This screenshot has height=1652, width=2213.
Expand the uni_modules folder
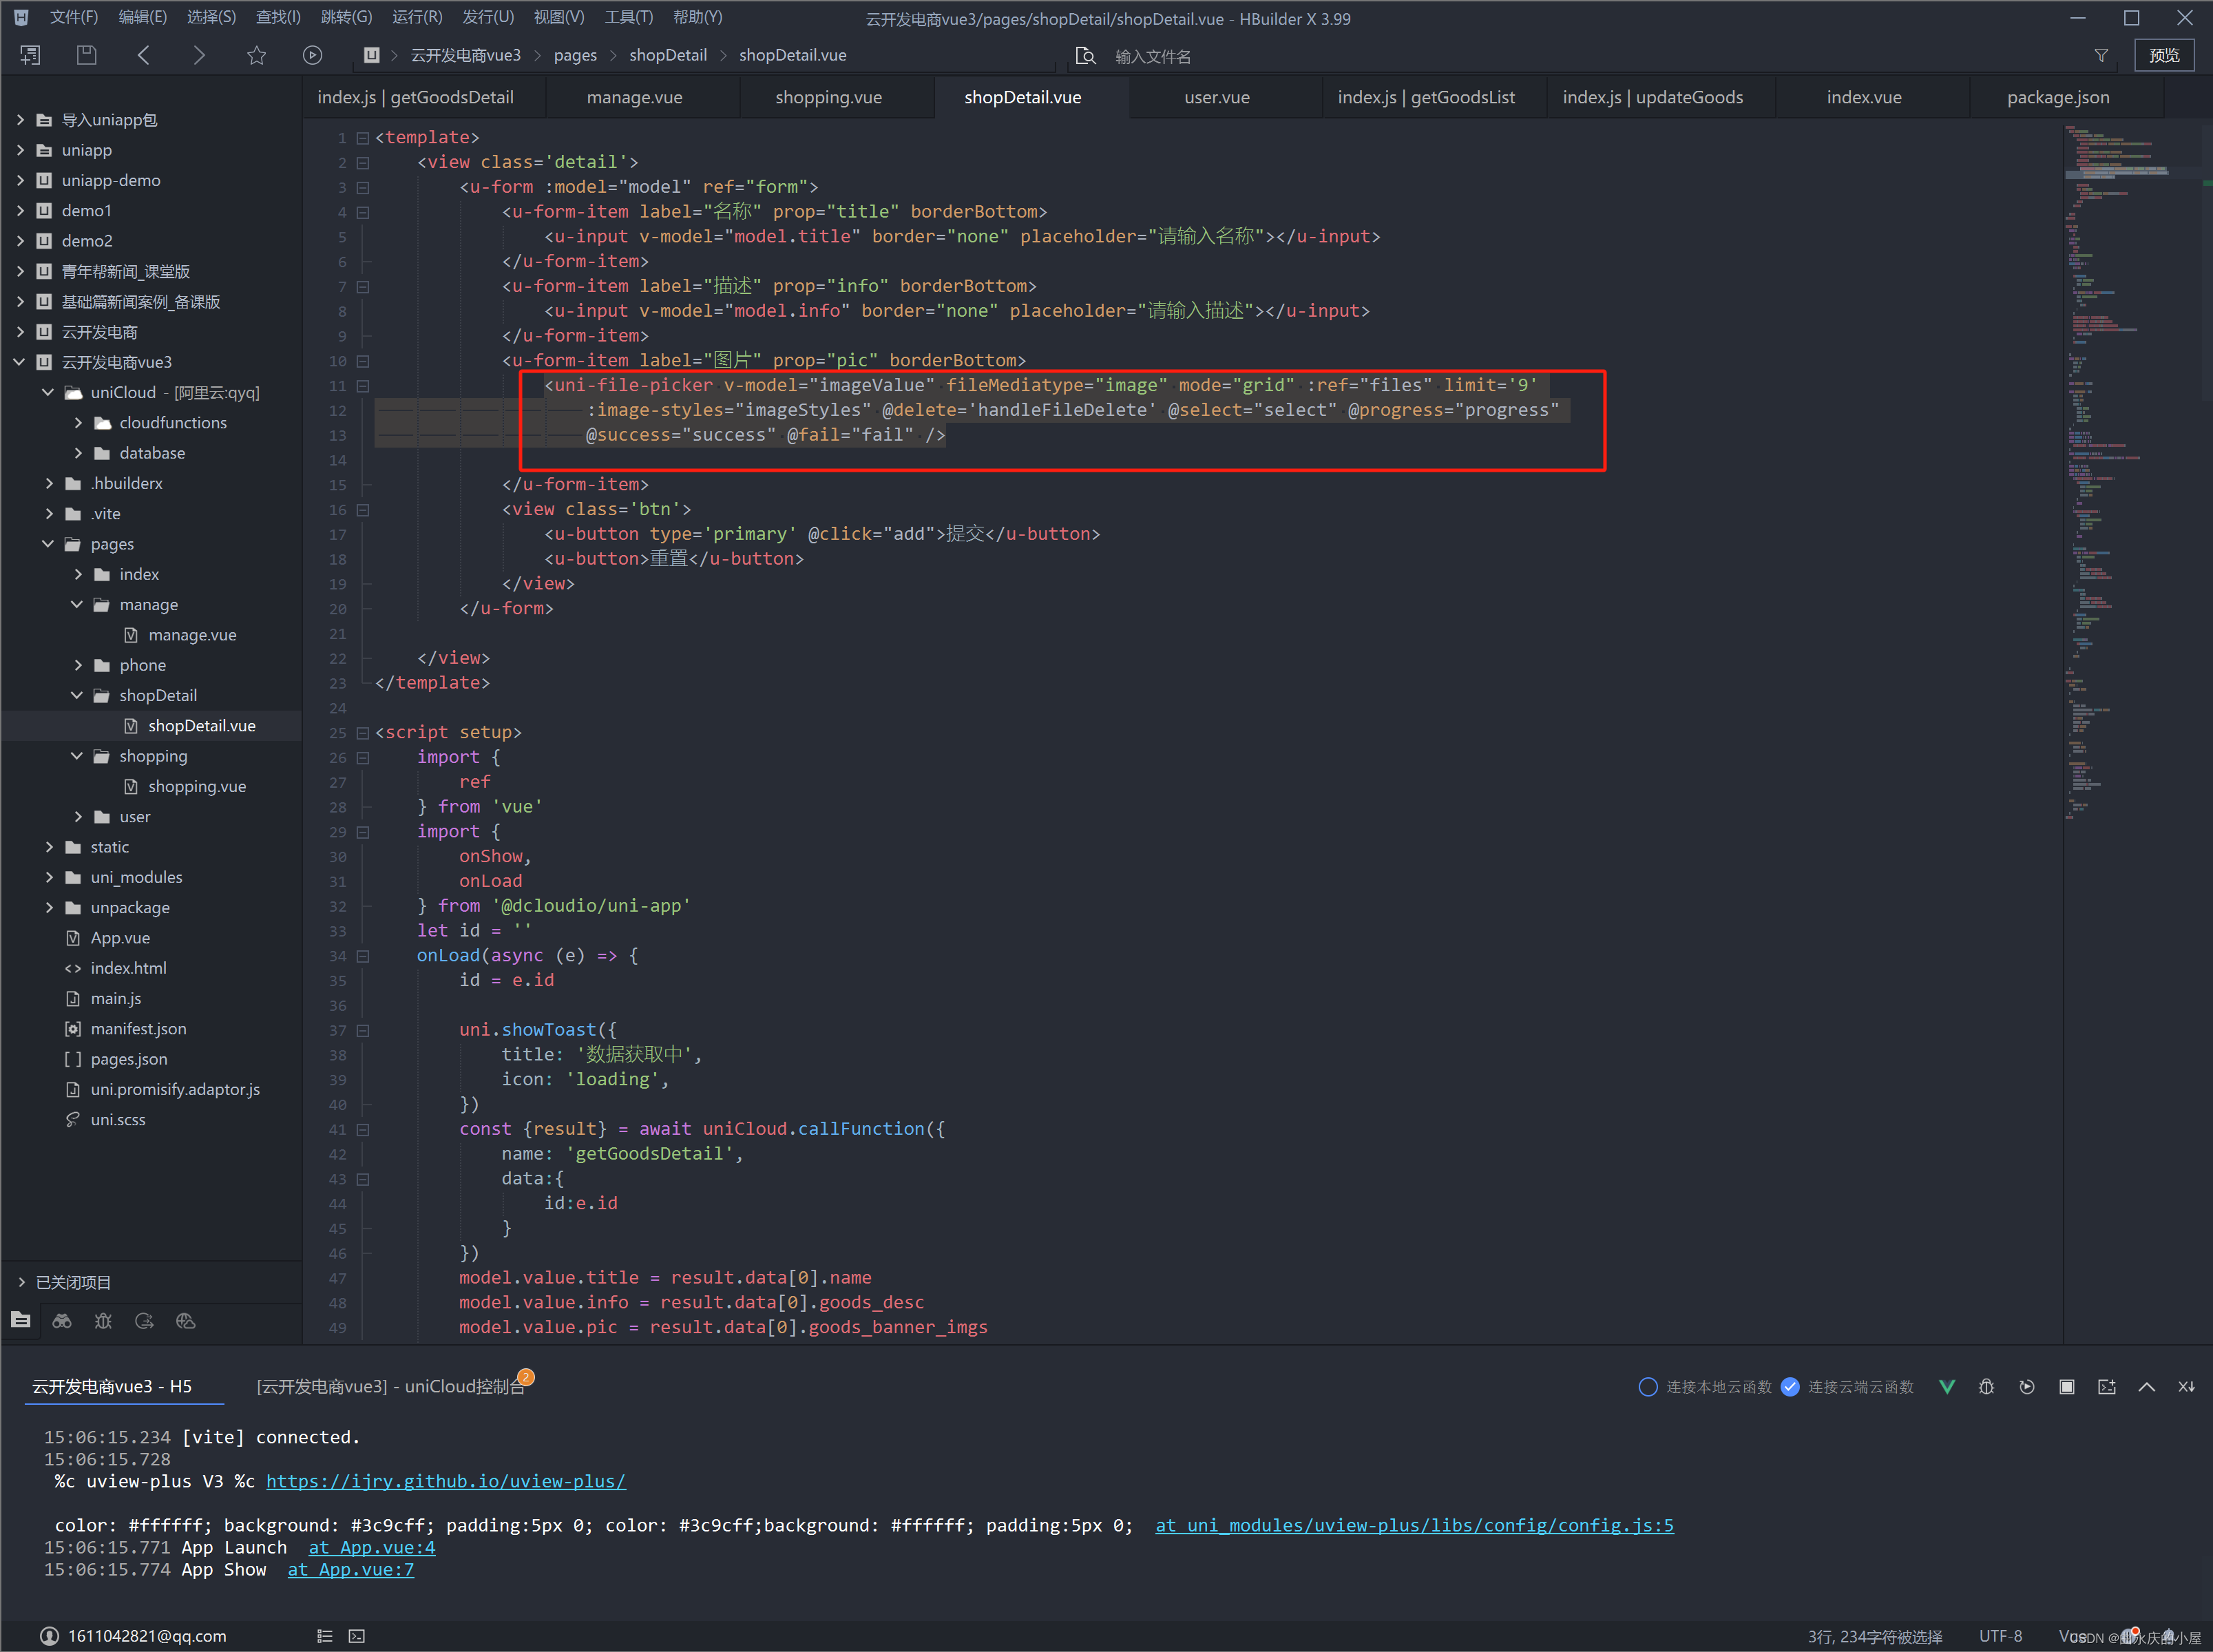pos(48,877)
